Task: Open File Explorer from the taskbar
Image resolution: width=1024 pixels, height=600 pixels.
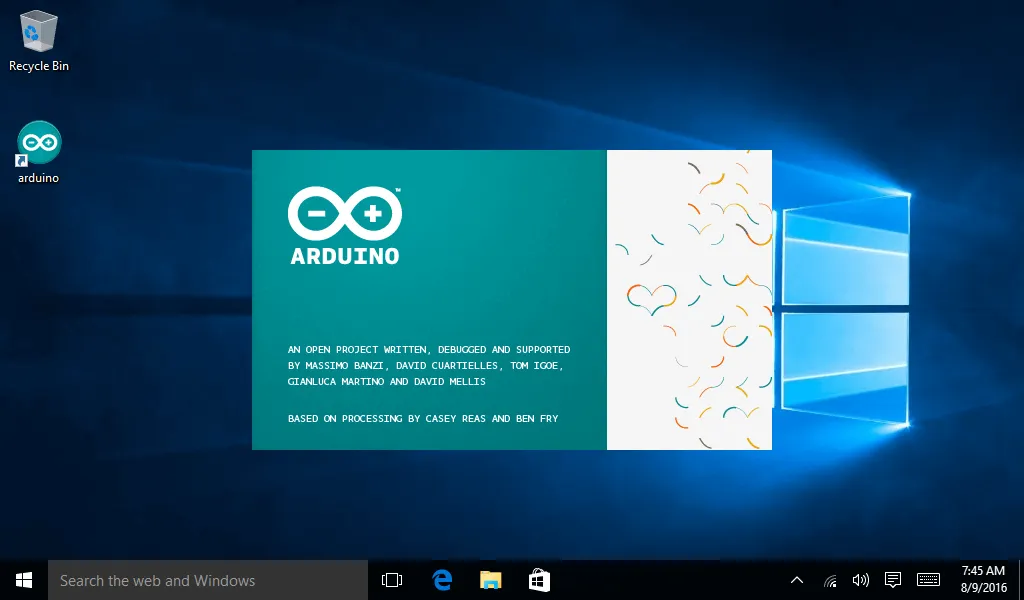Action: click(490, 580)
